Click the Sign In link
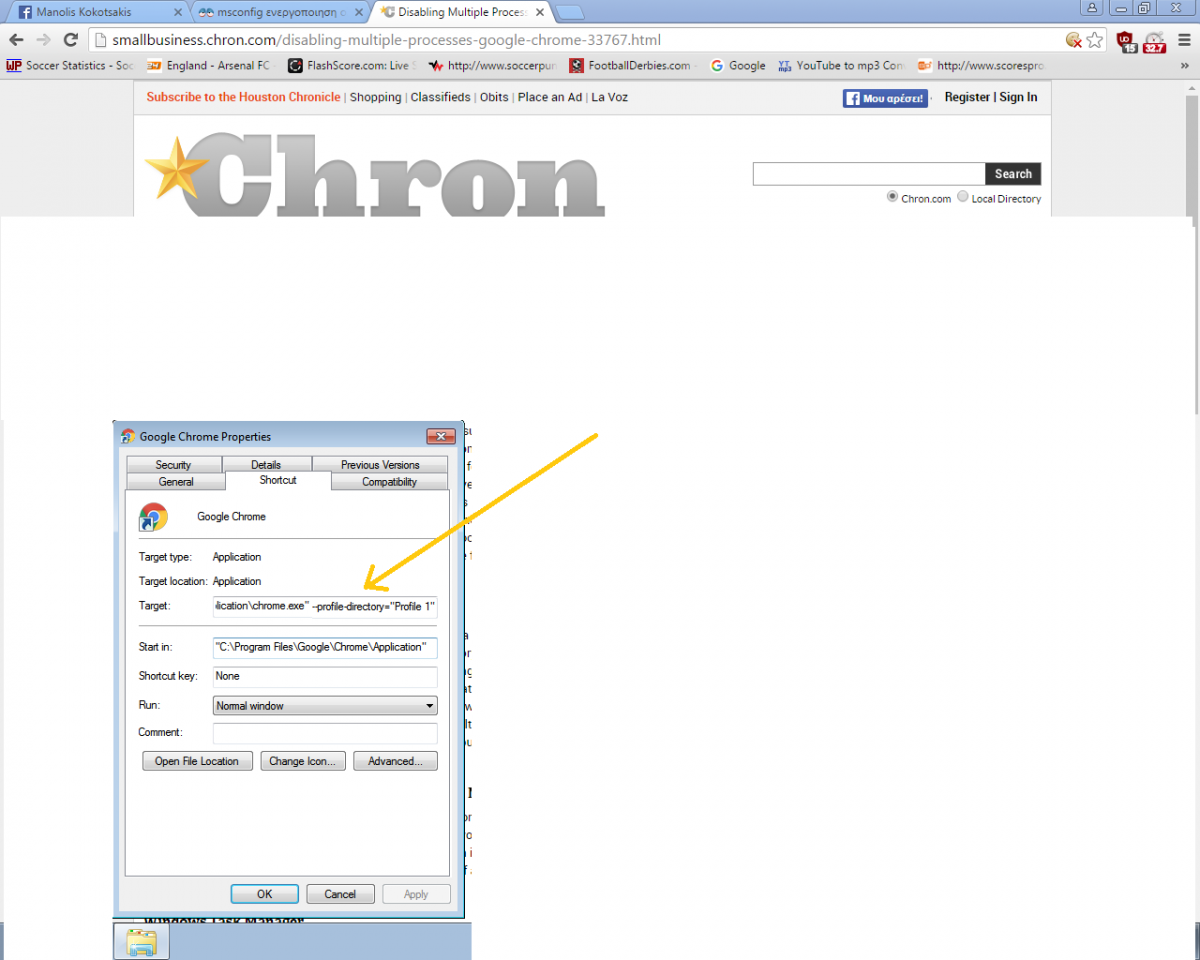This screenshot has width=1200, height=960. [1018, 97]
